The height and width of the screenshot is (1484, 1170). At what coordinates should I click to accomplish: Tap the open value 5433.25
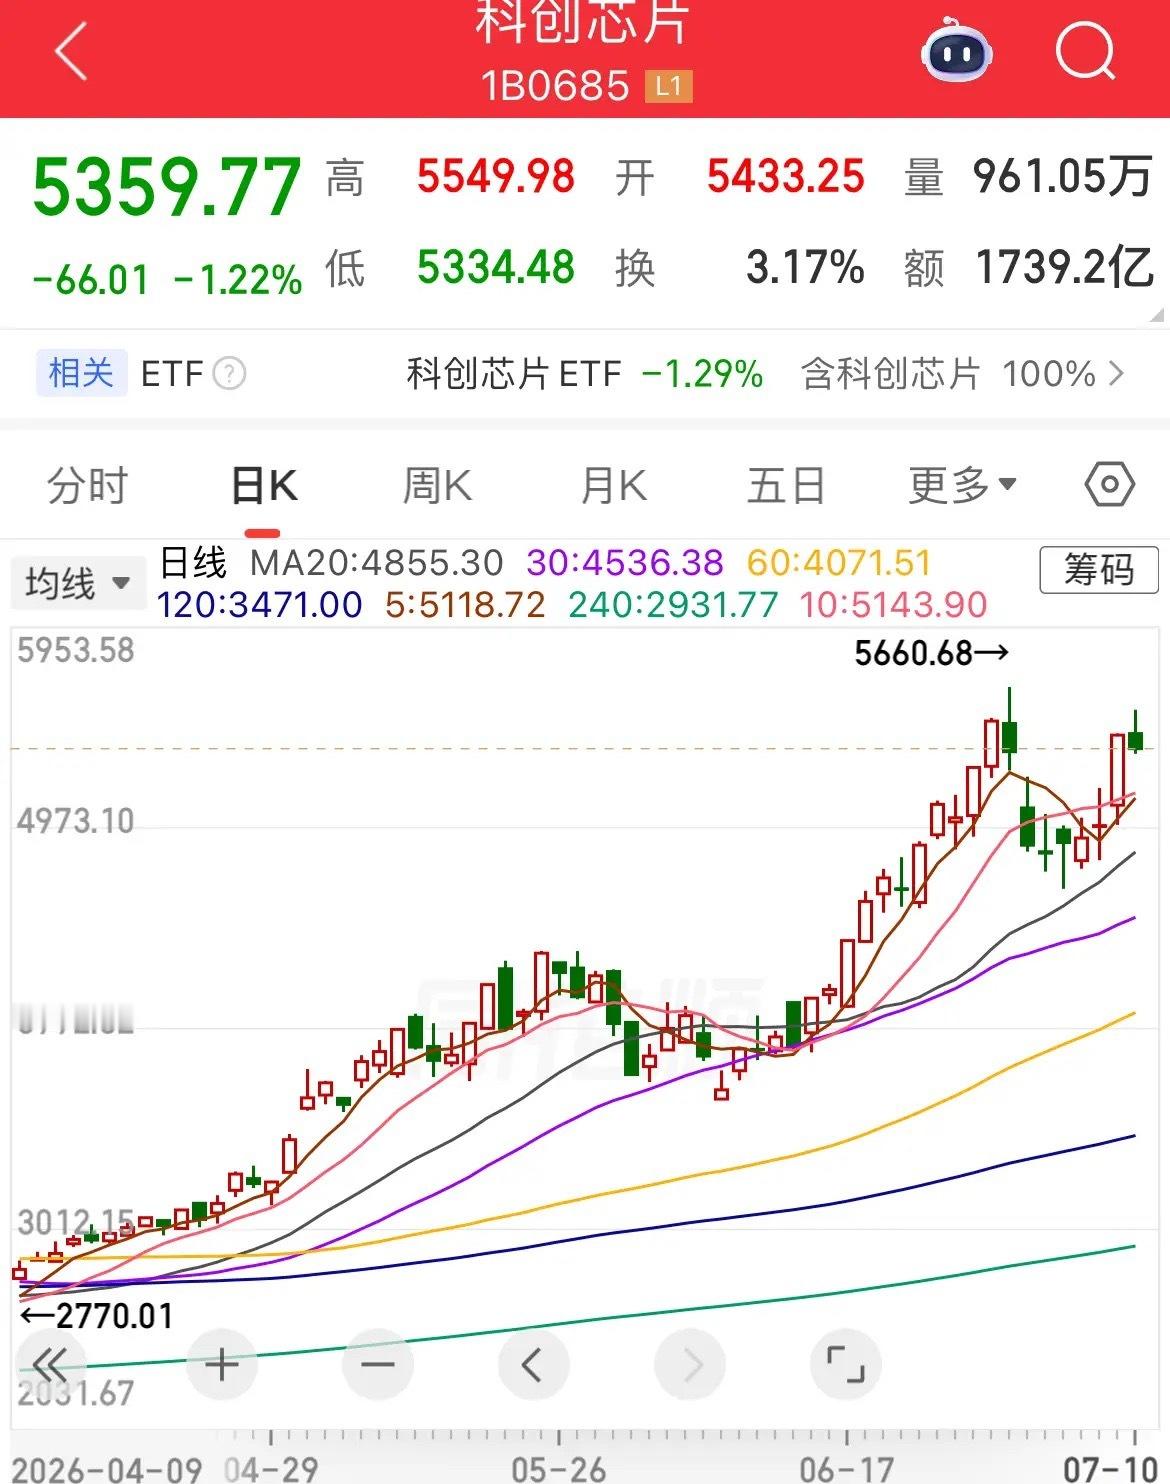point(785,177)
